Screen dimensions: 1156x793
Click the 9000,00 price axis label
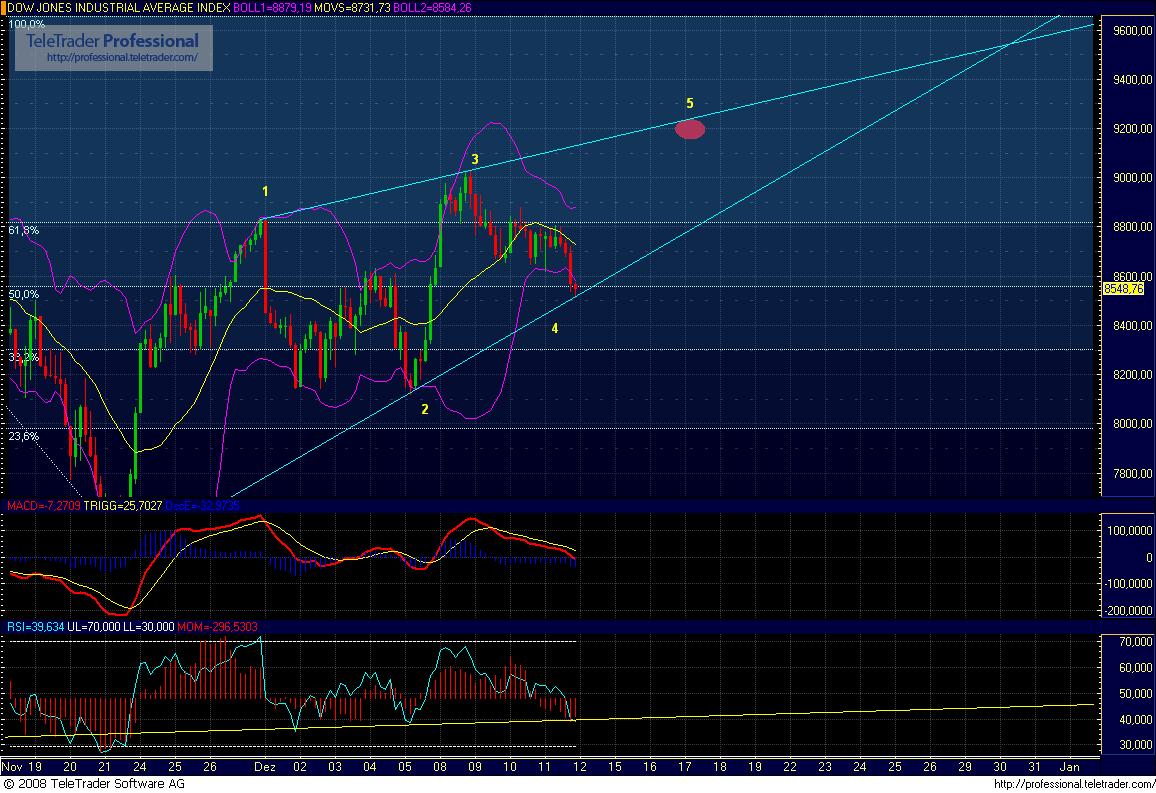pos(1133,178)
